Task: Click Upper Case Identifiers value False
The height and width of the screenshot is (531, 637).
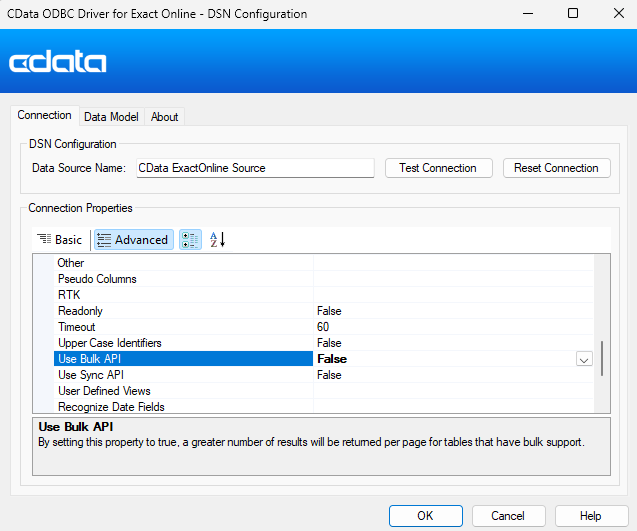Action: (x=329, y=343)
